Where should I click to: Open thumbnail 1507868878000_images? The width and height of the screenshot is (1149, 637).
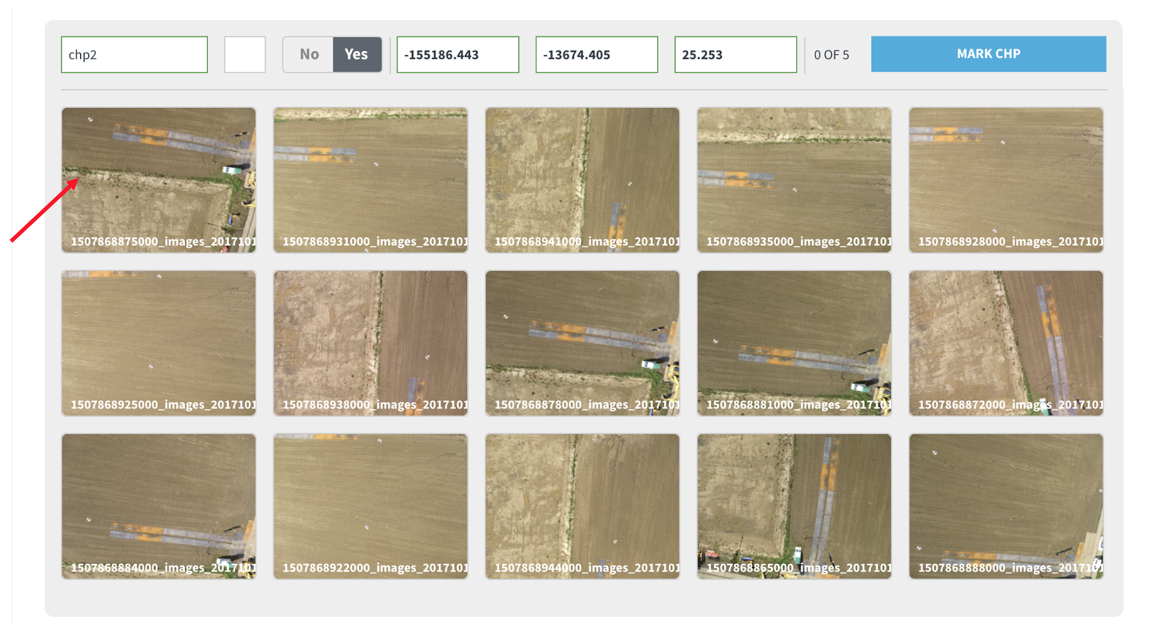583,343
